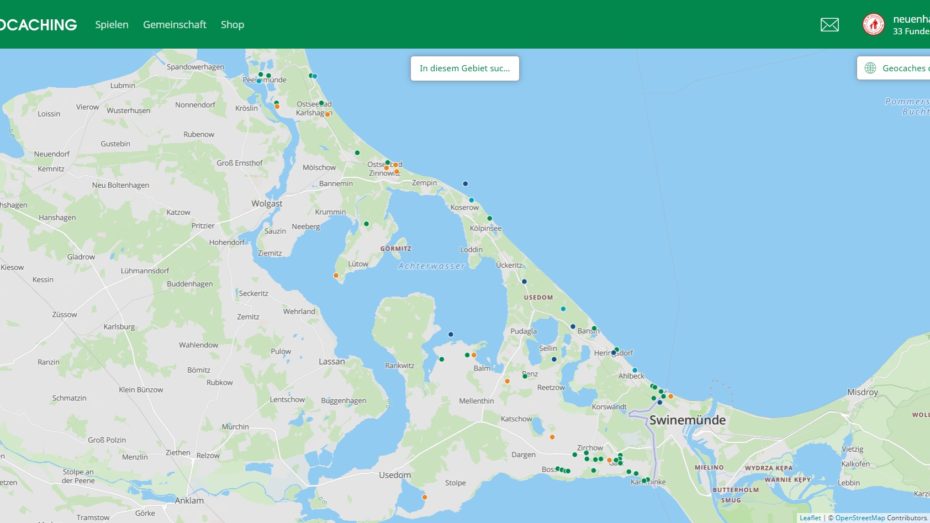930x523 pixels.
Task: Select green marker beside Benz label
Action: [525, 376]
